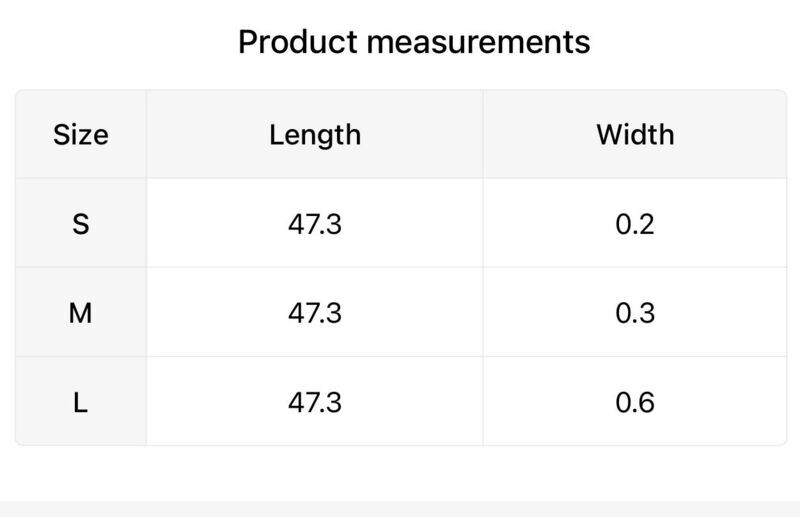This screenshot has width=800, height=517.
Task: Click the width value 0.6
Action: (x=635, y=403)
